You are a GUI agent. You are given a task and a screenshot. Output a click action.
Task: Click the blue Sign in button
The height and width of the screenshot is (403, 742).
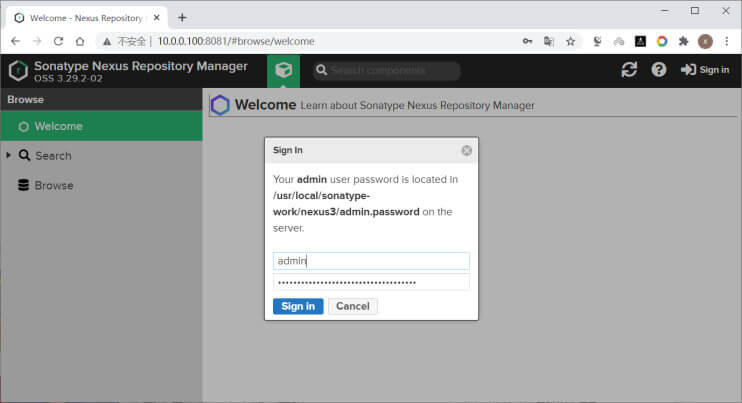click(298, 306)
